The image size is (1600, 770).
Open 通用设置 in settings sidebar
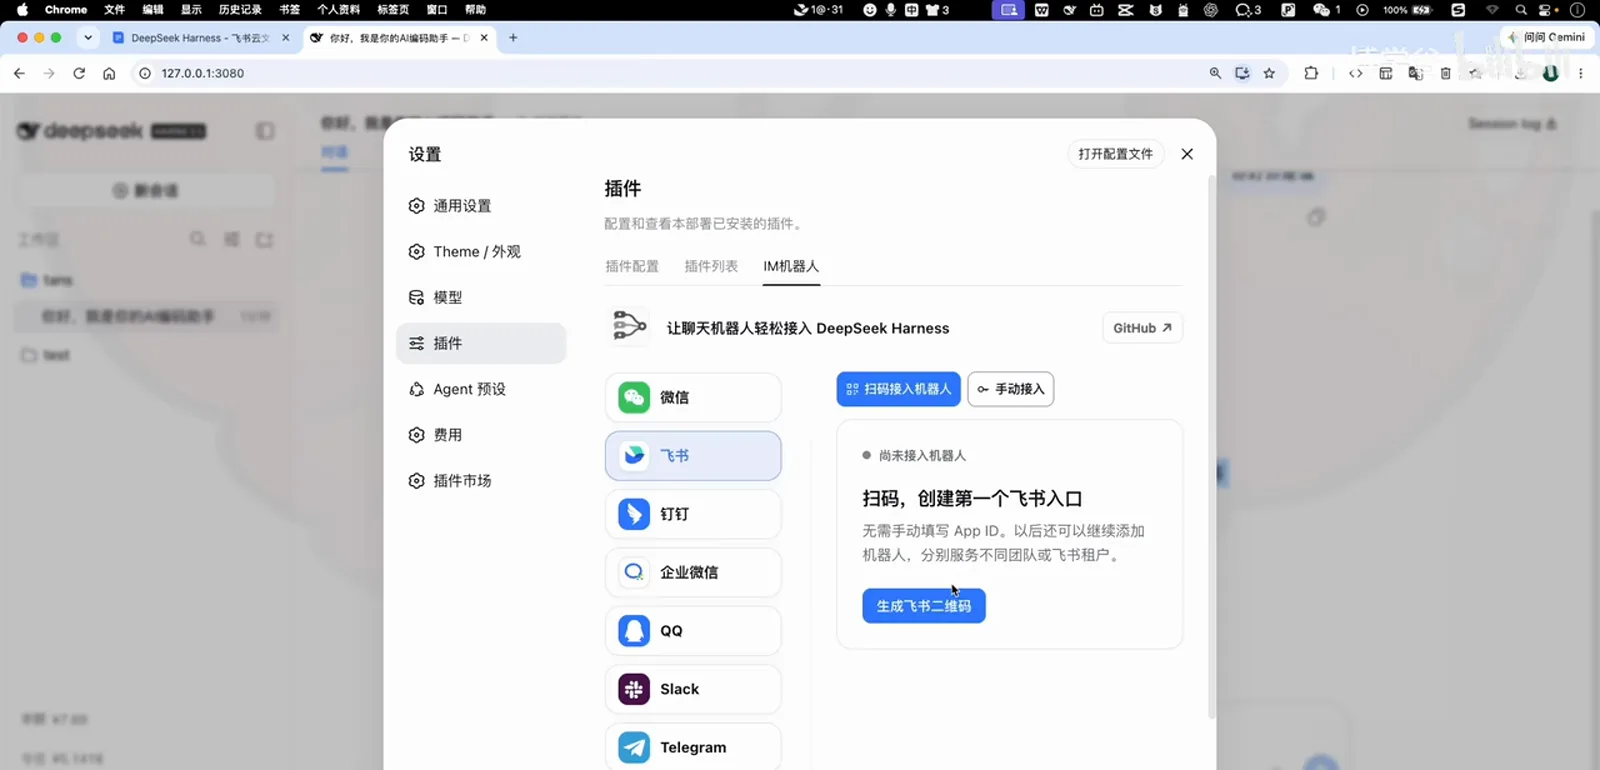click(481, 206)
